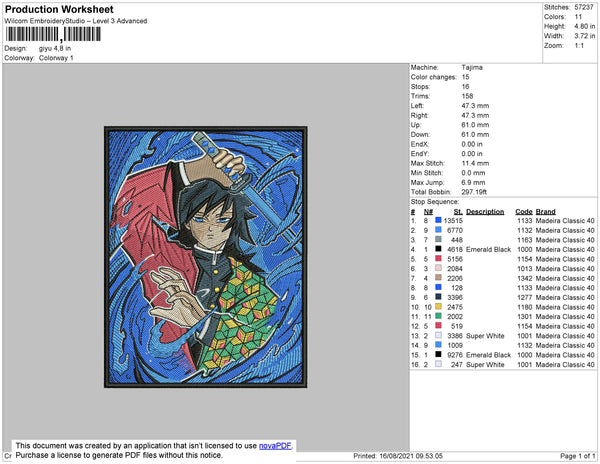Click the stitch count '247' in row 16
The width and height of the screenshot is (600, 464).
click(457, 365)
